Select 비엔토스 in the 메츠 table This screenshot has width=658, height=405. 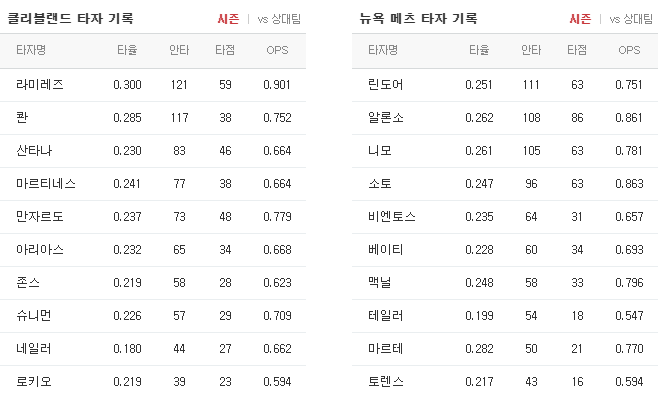point(392,217)
